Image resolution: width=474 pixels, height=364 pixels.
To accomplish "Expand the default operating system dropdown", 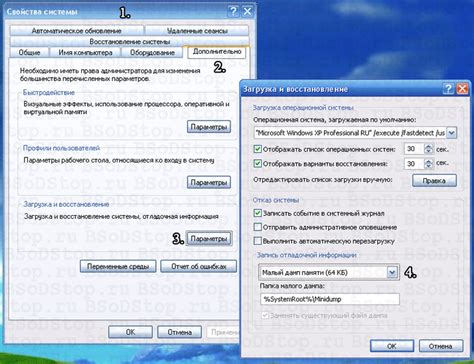I will pos(451,133).
